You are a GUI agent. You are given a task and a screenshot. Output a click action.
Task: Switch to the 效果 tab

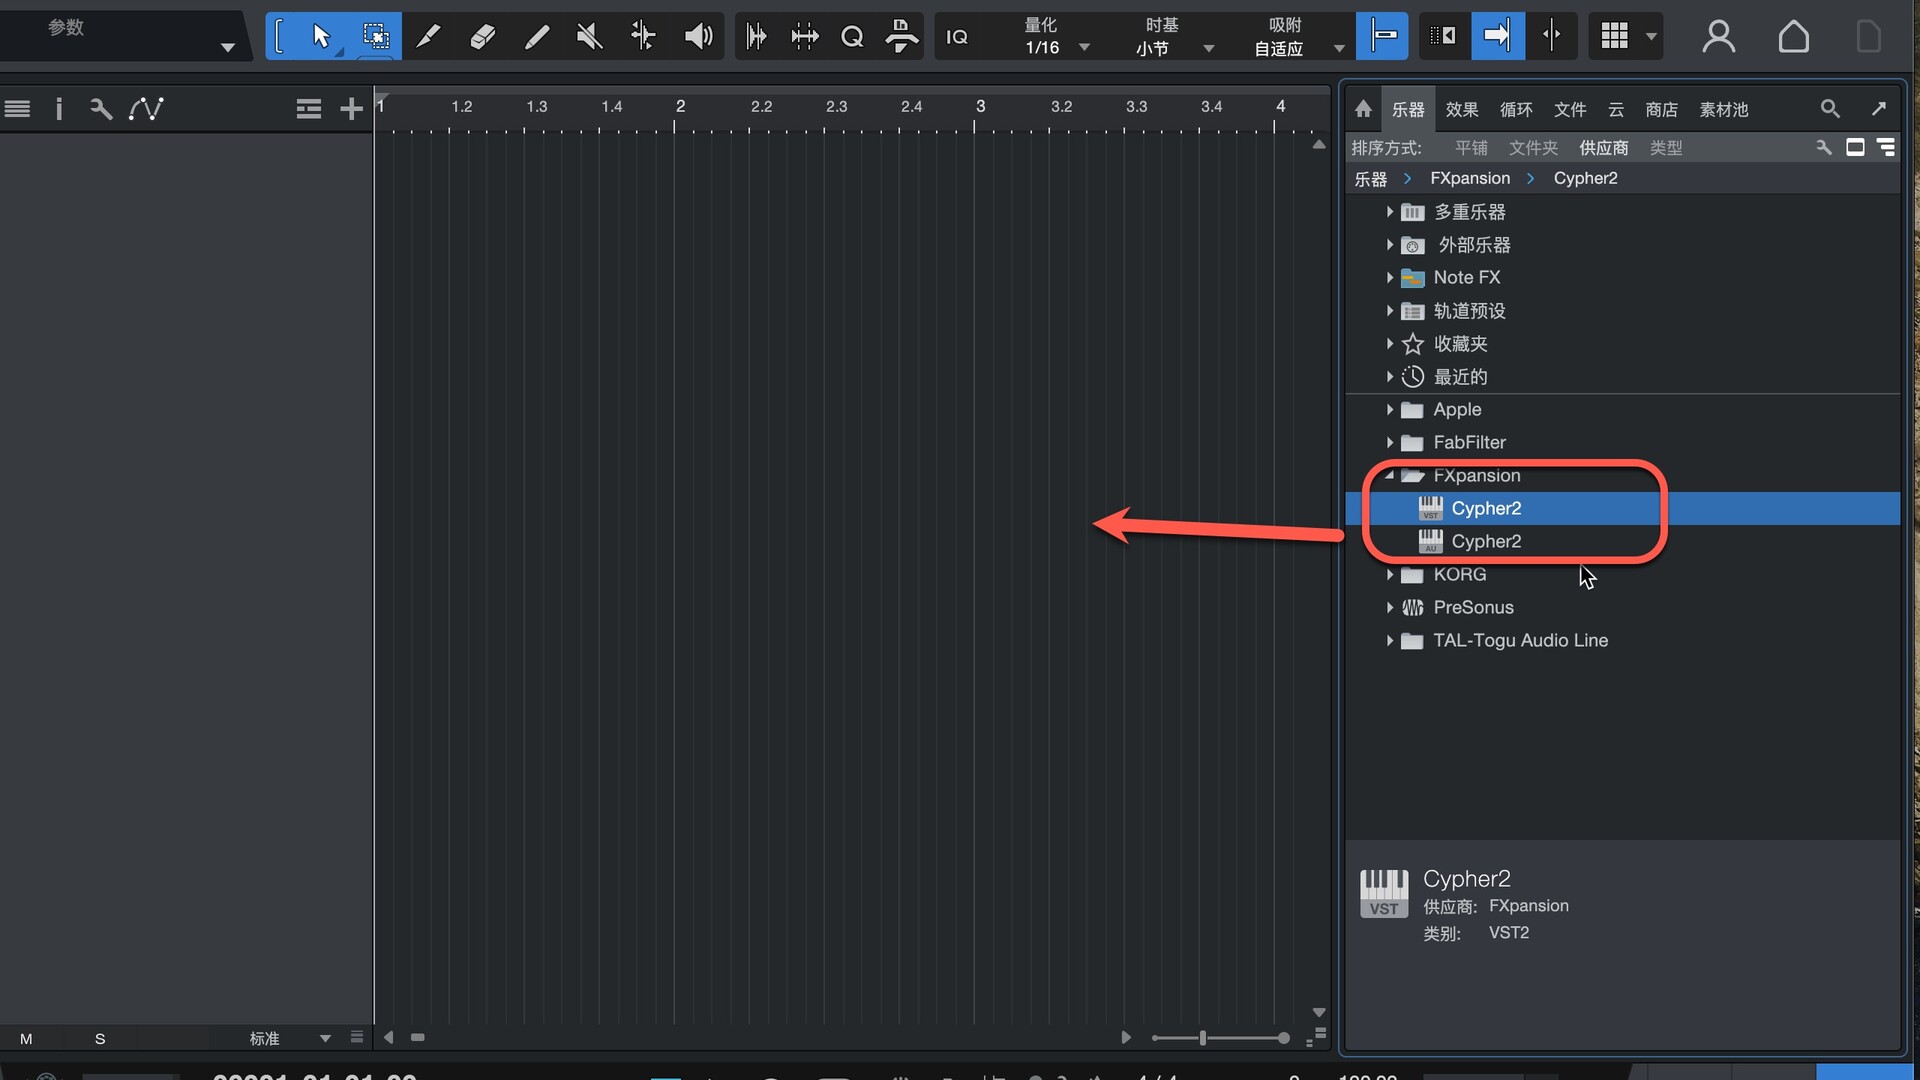[x=1462, y=109]
